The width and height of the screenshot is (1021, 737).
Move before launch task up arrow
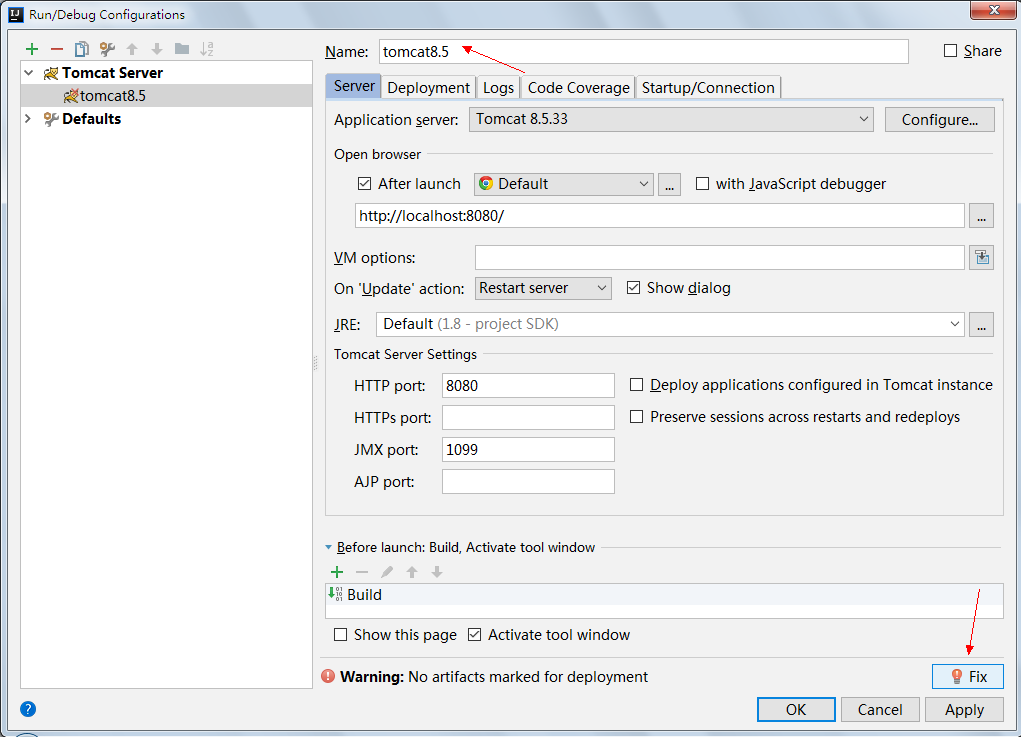pyautogui.click(x=412, y=572)
